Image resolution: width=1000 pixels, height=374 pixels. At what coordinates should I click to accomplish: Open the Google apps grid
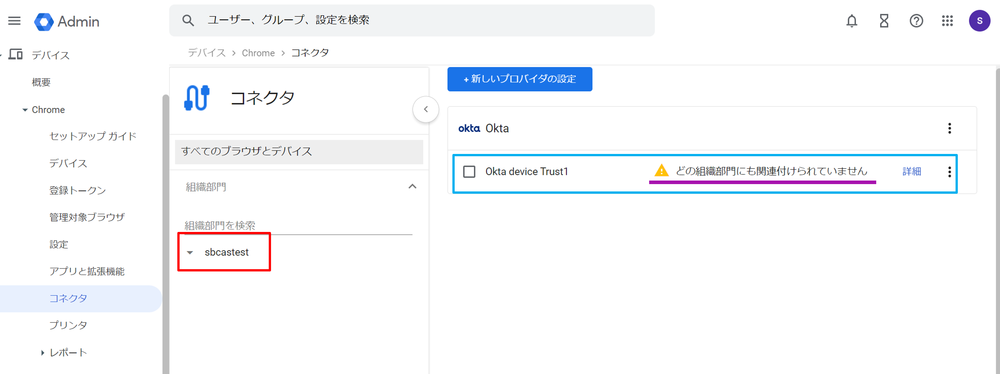(948, 21)
